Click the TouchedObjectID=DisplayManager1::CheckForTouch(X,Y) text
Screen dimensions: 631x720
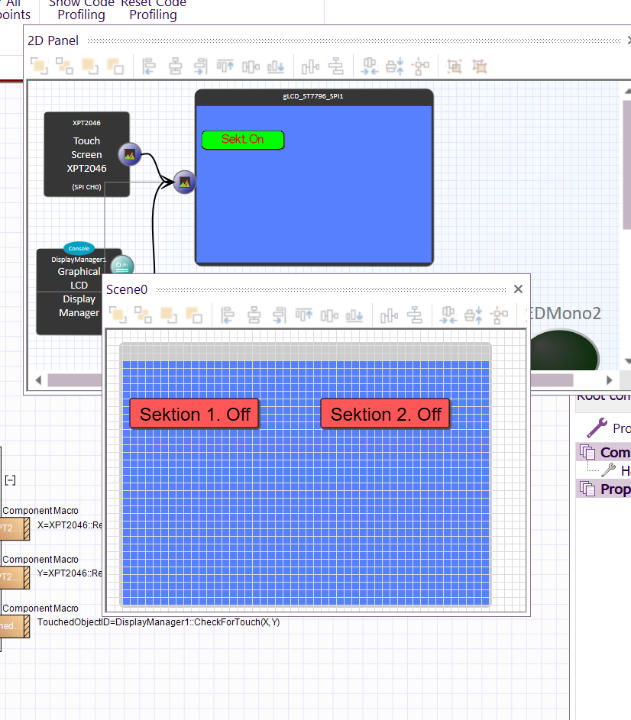tap(158, 622)
